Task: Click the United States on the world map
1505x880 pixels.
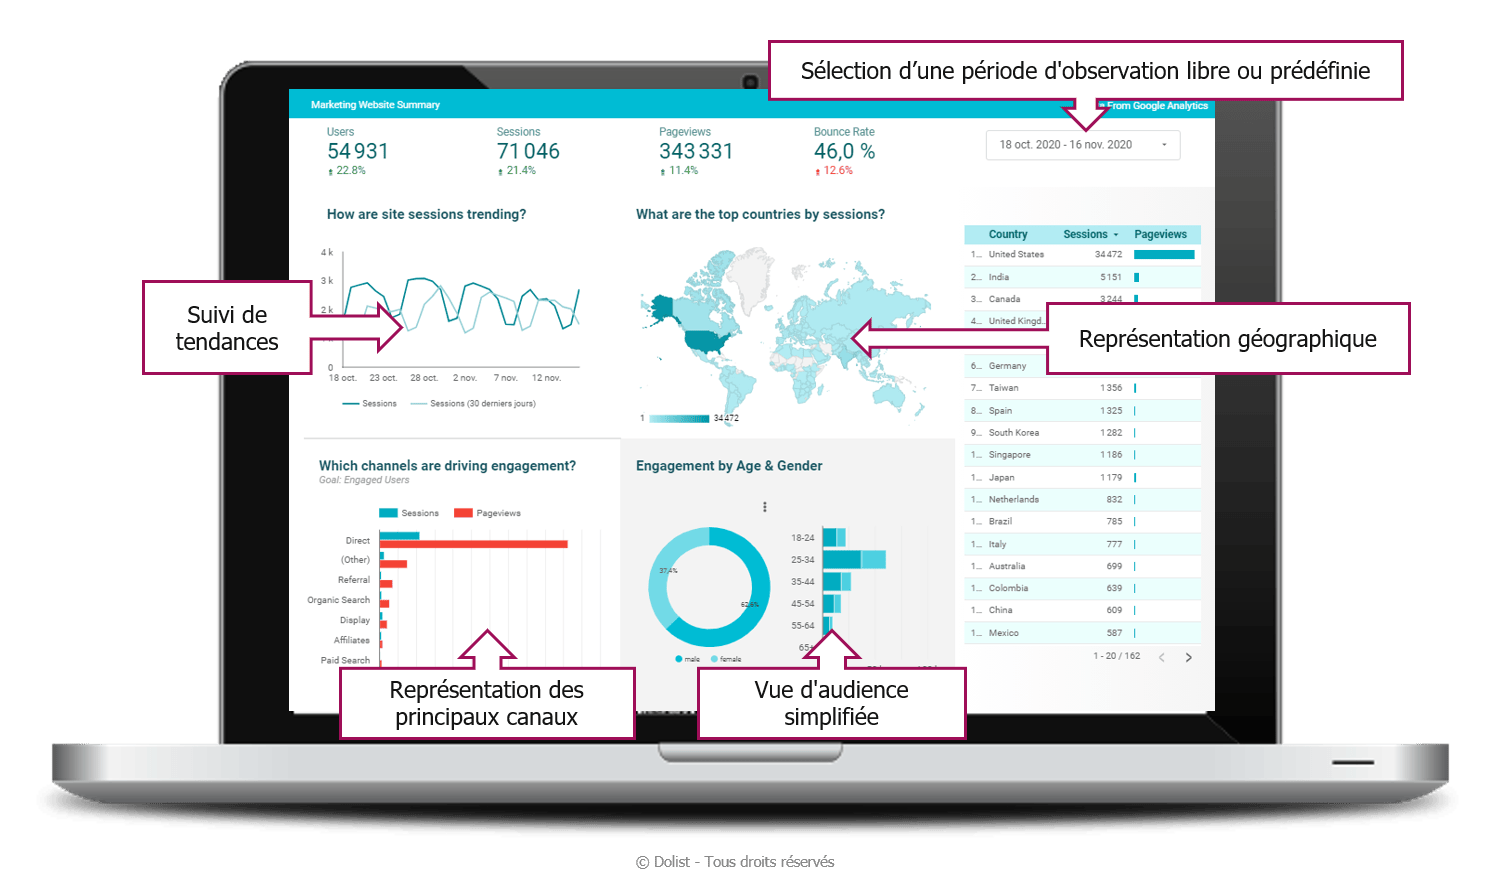Action: point(707,343)
